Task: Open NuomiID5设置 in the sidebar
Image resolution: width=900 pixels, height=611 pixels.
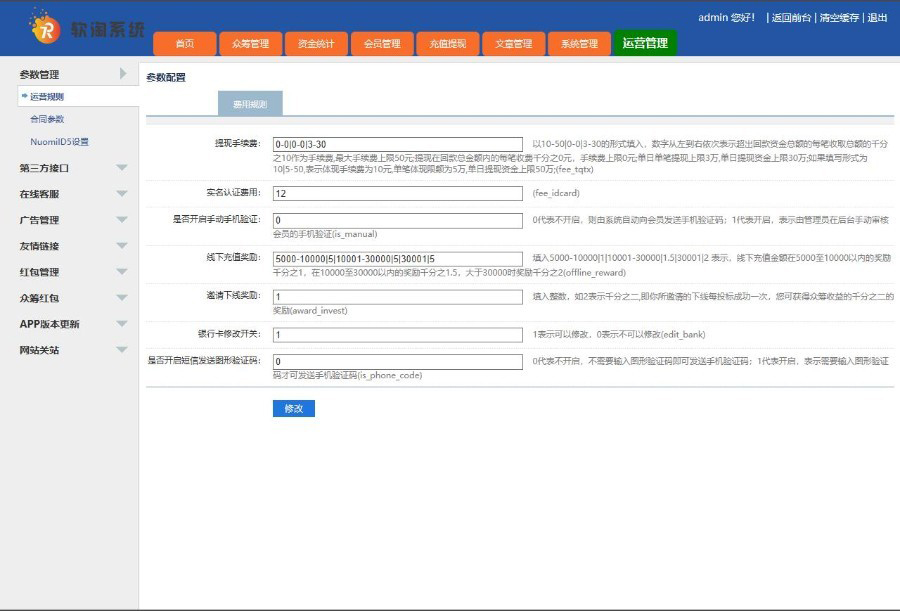Action: click(59, 142)
